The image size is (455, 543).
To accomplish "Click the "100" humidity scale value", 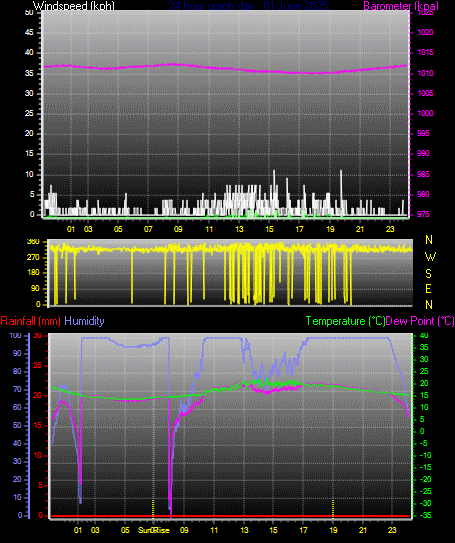I will (16, 335).
